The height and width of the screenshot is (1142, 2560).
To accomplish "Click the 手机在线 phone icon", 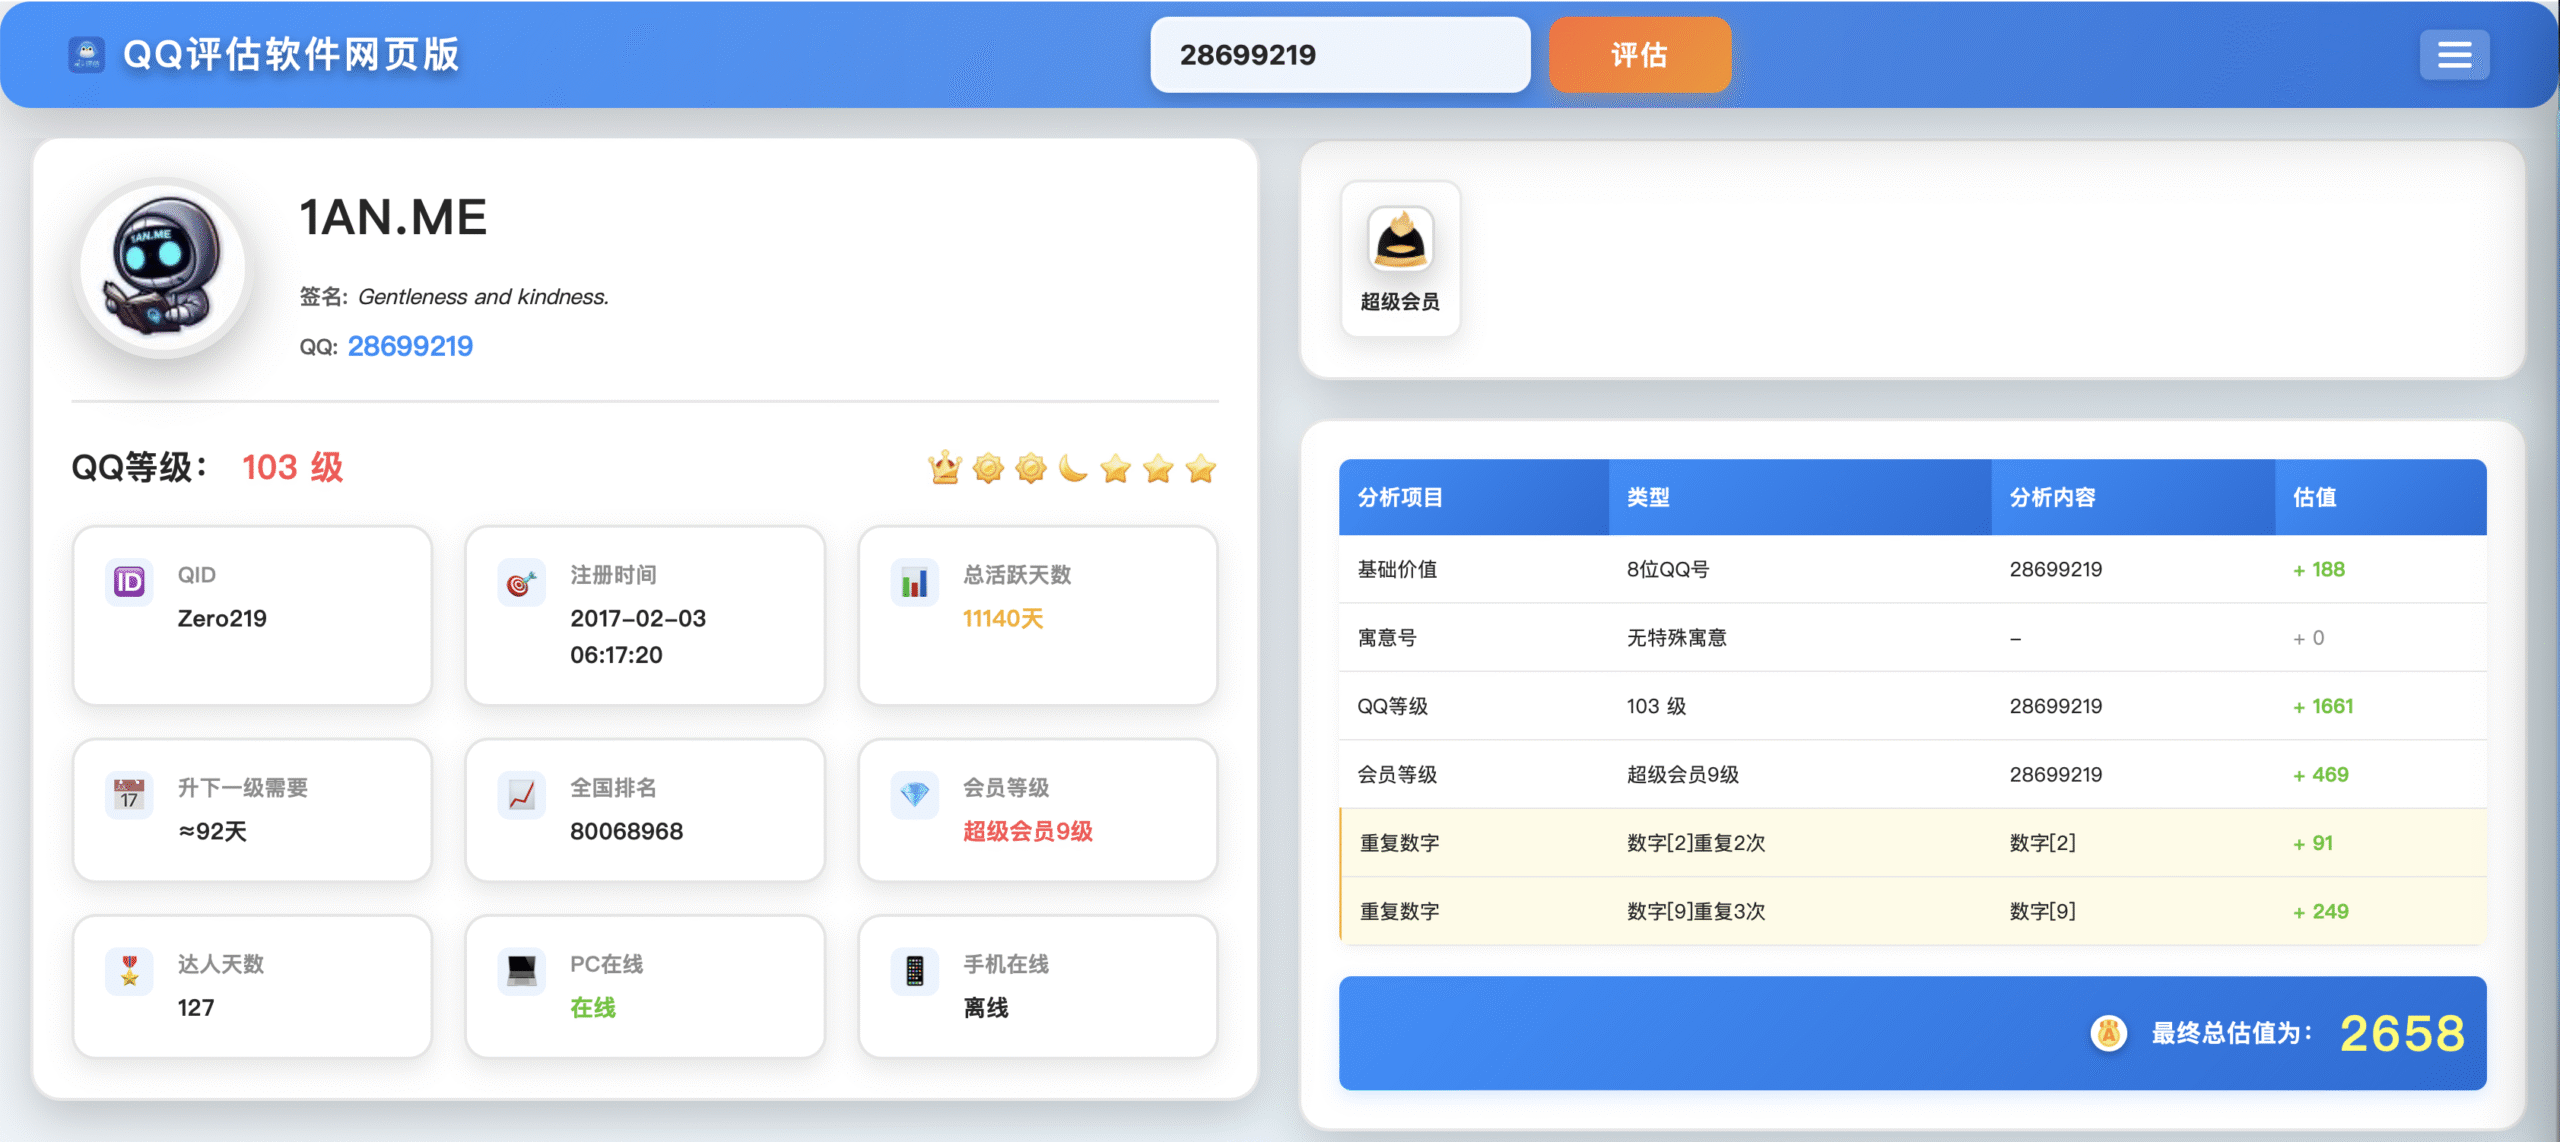I will pyautogui.click(x=914, y=971).
